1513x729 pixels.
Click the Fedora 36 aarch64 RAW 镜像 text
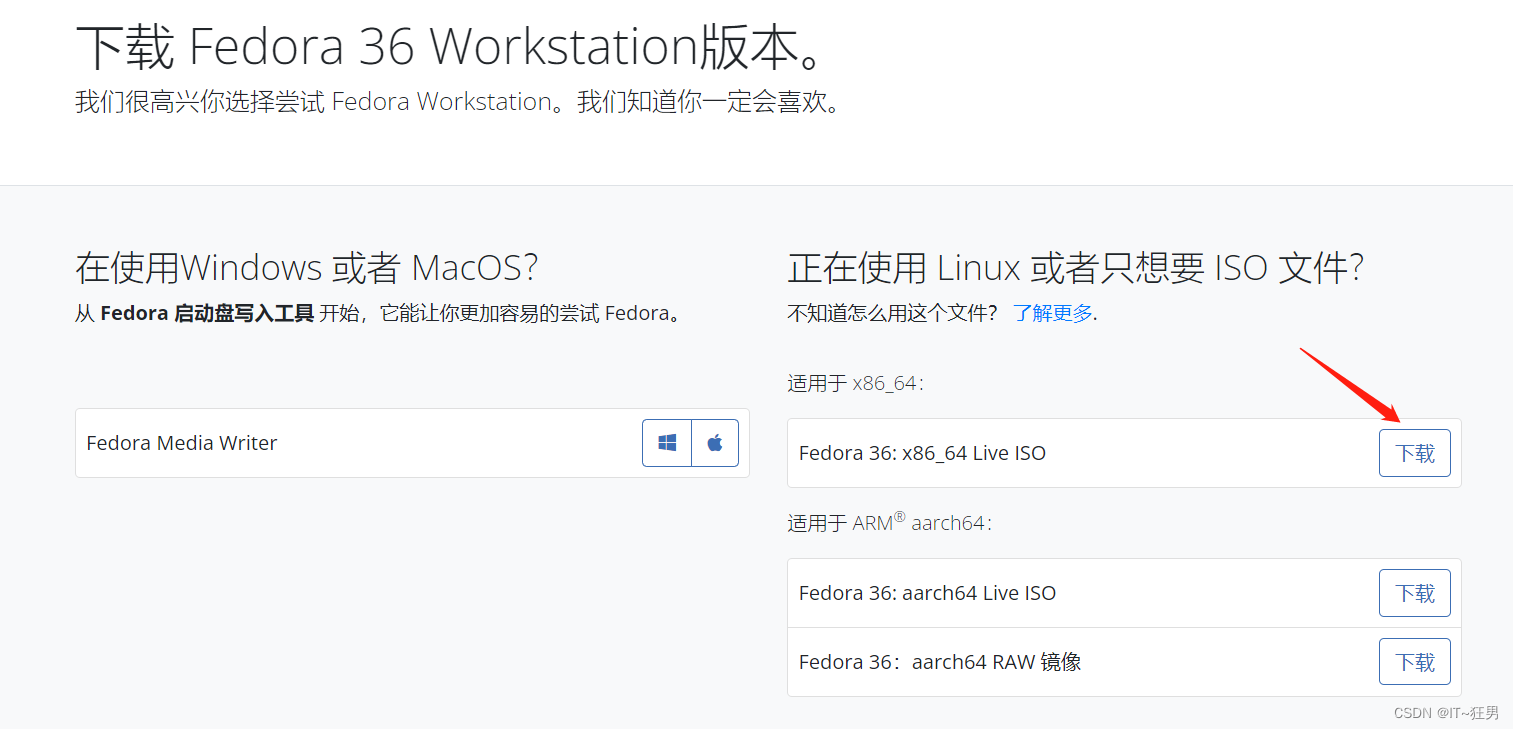point(940,662)
